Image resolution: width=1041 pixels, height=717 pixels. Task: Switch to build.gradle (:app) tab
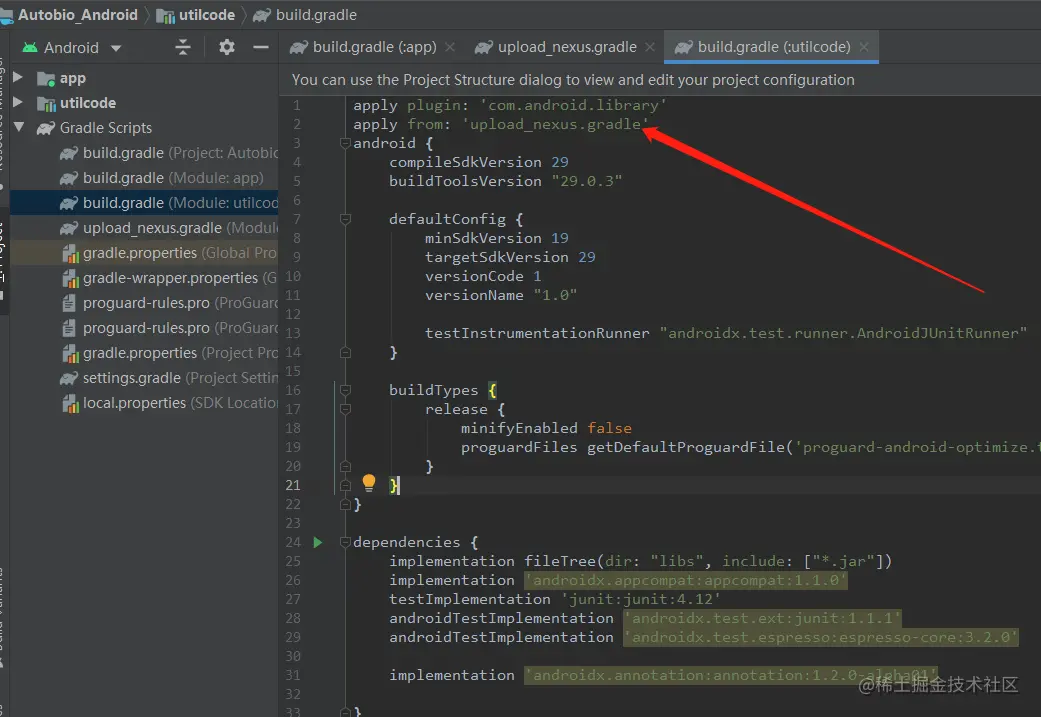point(374,47)
